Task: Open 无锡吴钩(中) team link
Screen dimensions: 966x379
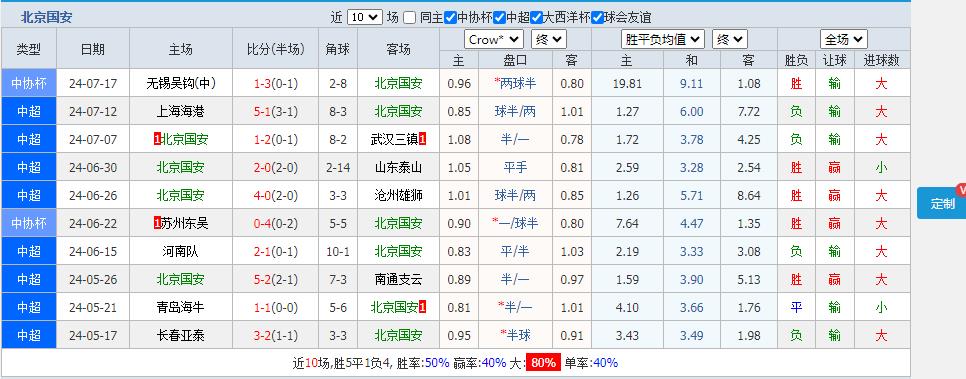Action: [x=181, y=83]
